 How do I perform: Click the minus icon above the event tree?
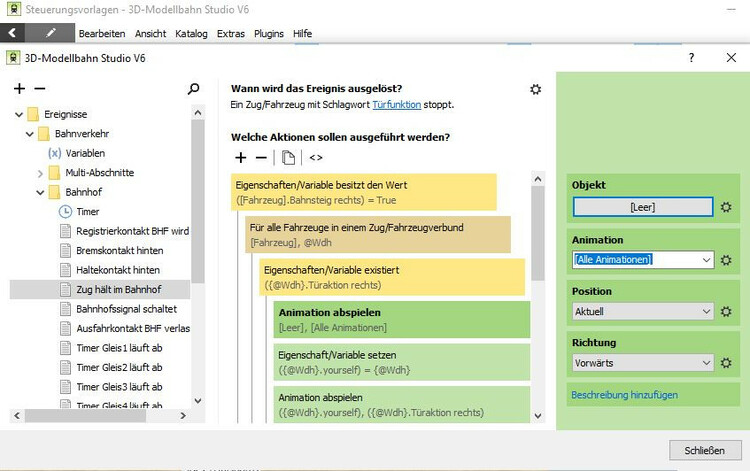(x=39, y=89)
